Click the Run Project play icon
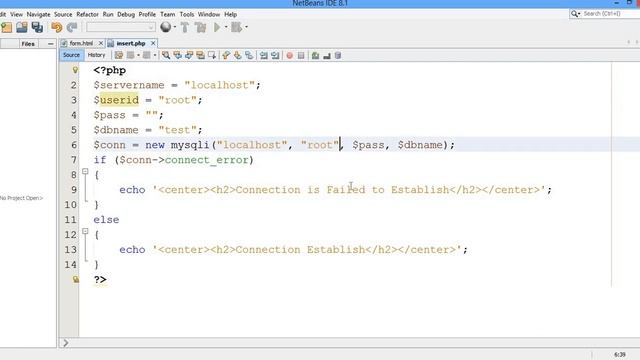 (217, 27)
